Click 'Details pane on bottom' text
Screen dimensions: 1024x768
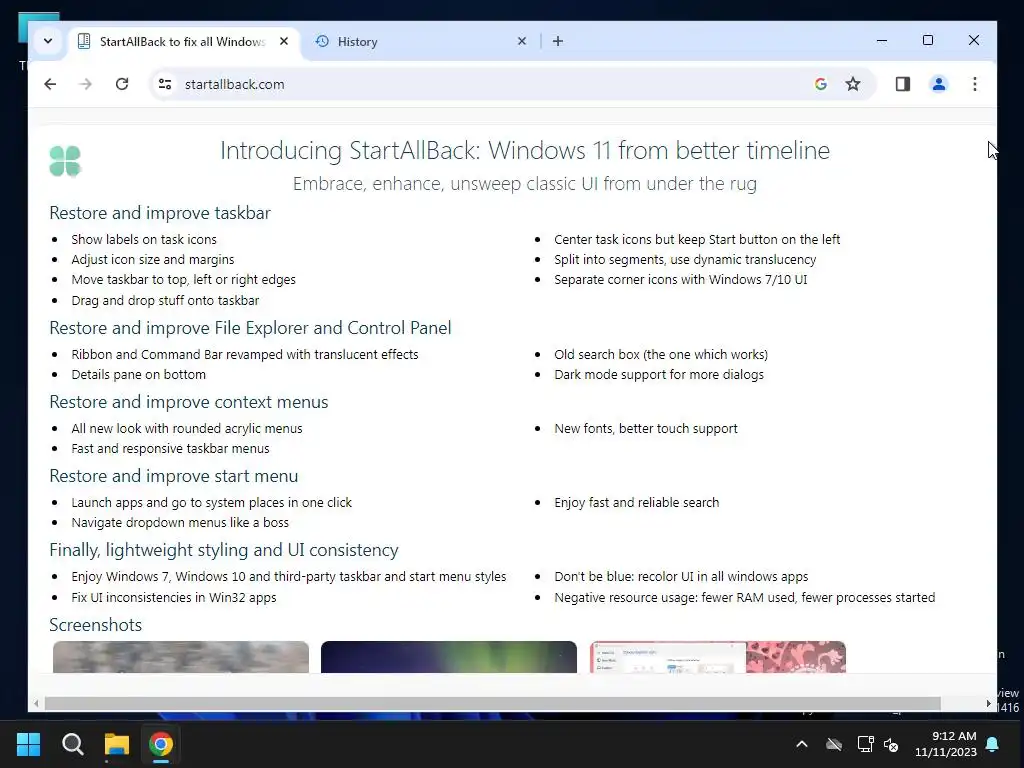[138, 374]
